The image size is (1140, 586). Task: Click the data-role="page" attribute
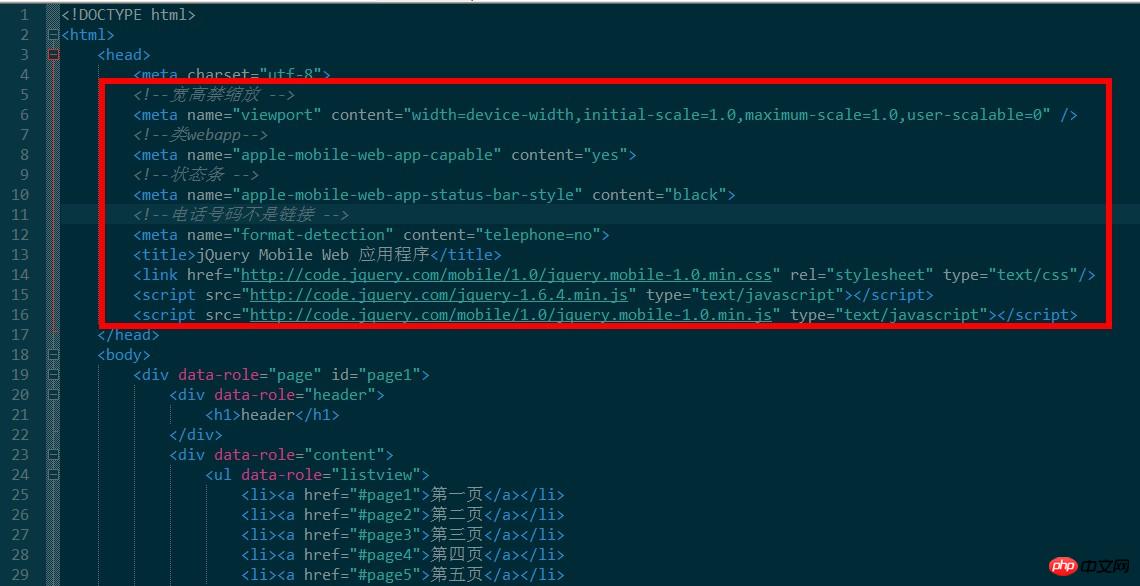(250, 375)
